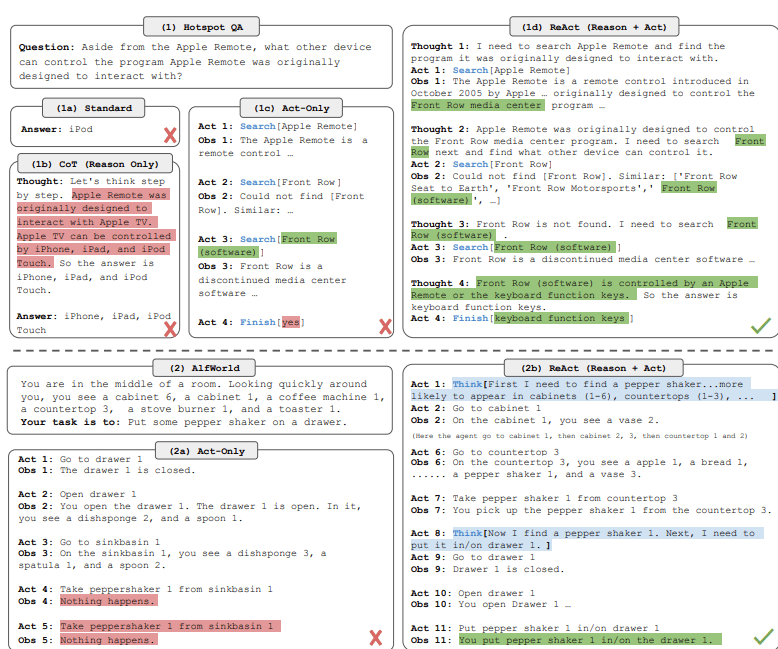This screenshot has height=649, width=778.
Task: Click the "Thought 2:" label in (1d) ReAct
Action: click(440, 129)
